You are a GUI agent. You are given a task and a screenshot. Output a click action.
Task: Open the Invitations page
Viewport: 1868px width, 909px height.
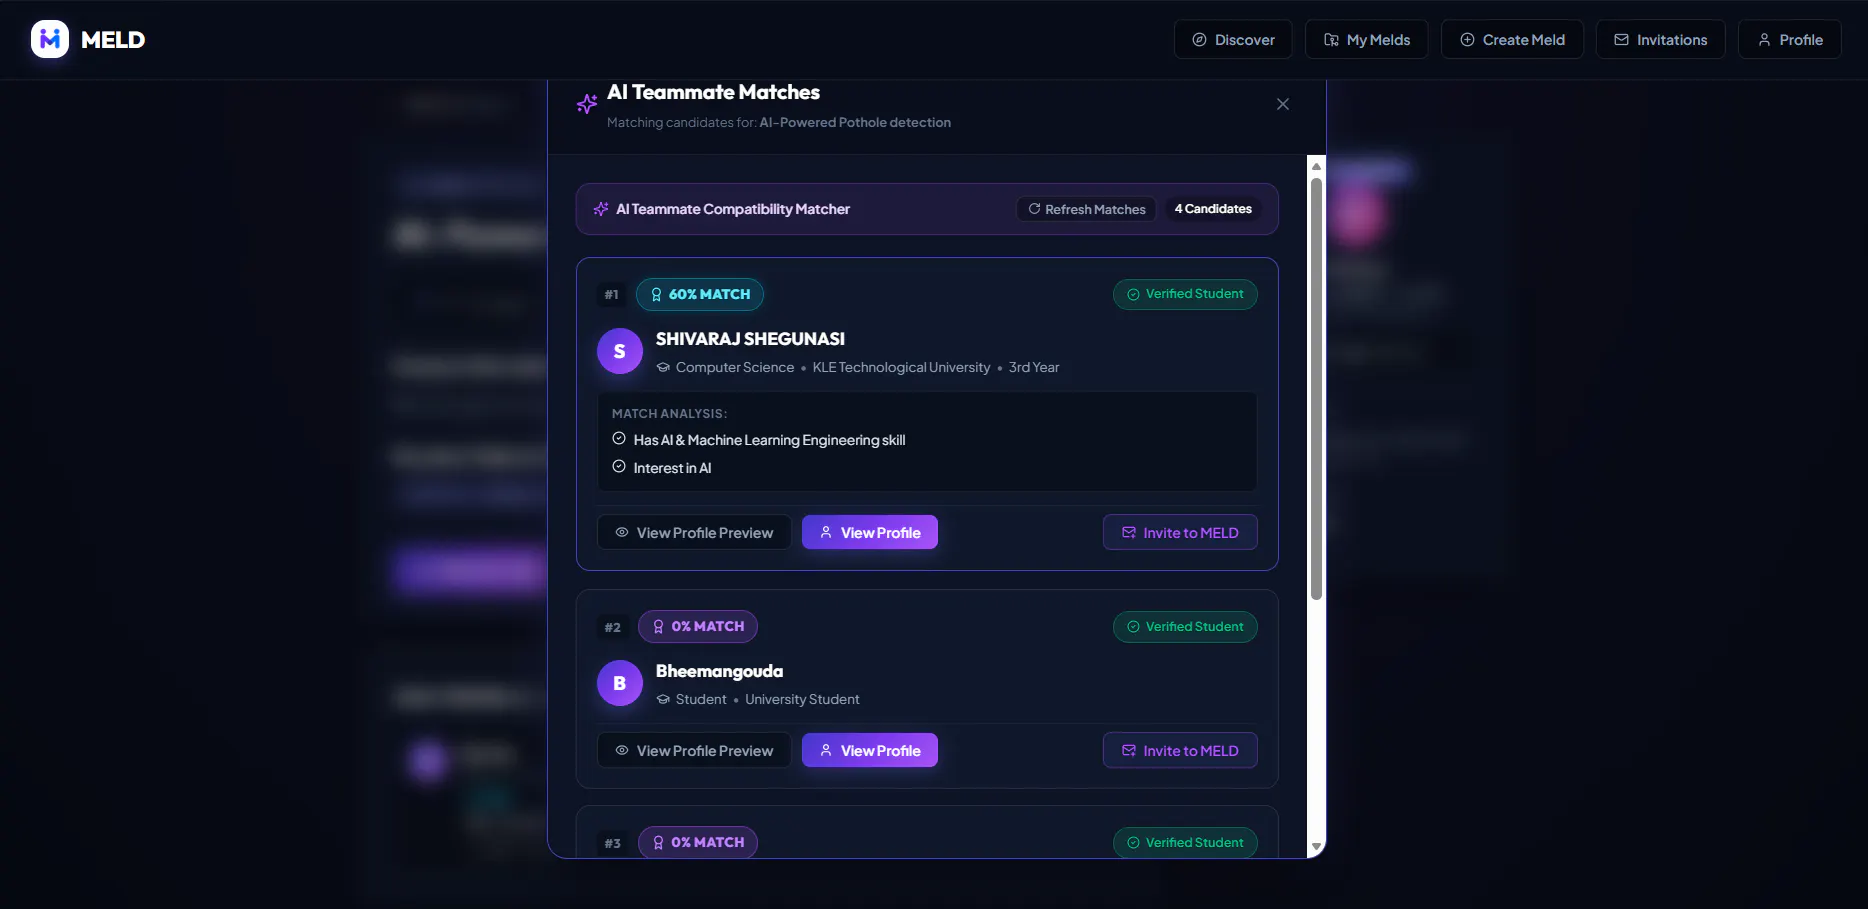pos(1660,40)
